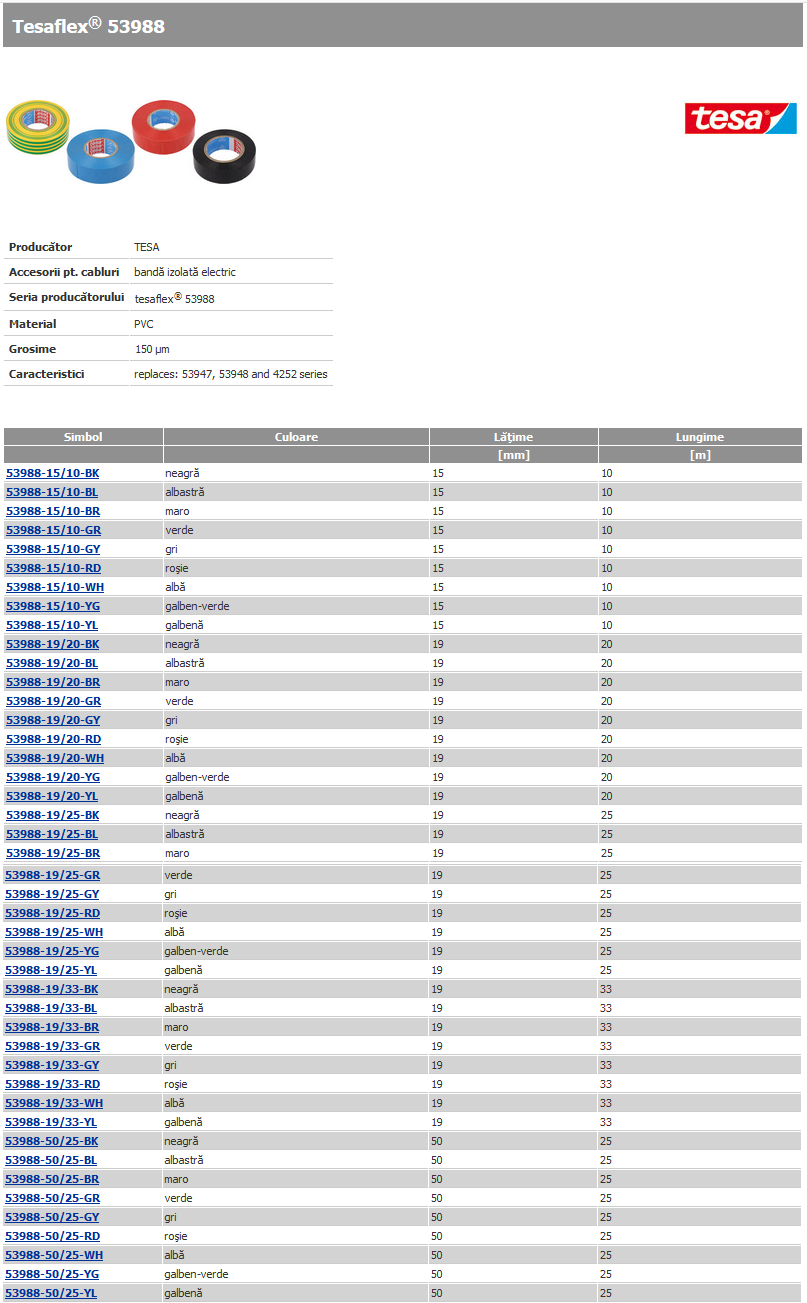Open product link 53988-19/20-BL
The height and width of the screenshot is (1303, 807).
tap(52, 663)
